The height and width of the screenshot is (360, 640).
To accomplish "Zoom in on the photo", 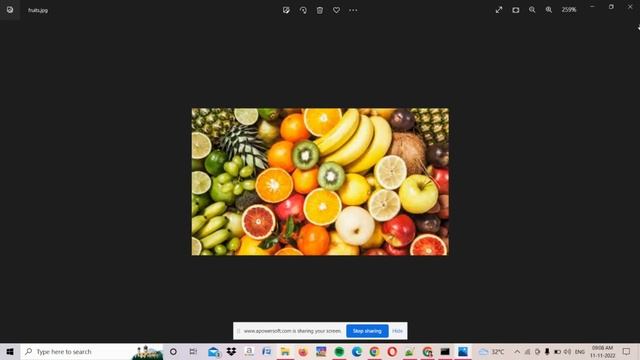I will pyautogui.click(x=549, y=10).
